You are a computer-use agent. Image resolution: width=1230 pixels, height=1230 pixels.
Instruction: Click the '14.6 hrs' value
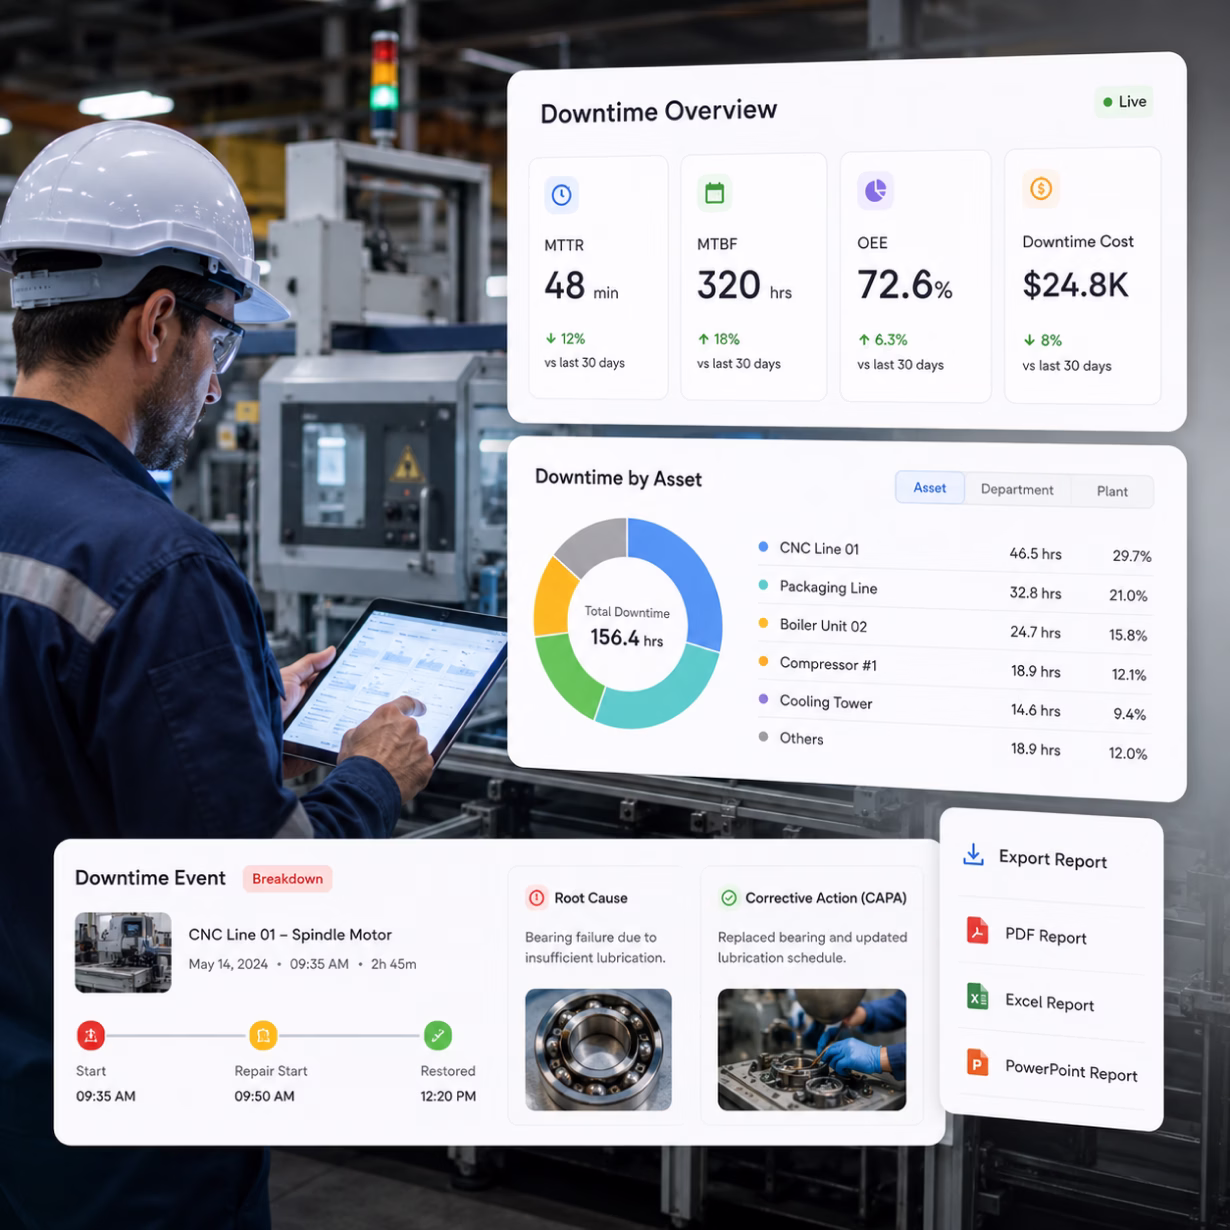pos(1035,710)
